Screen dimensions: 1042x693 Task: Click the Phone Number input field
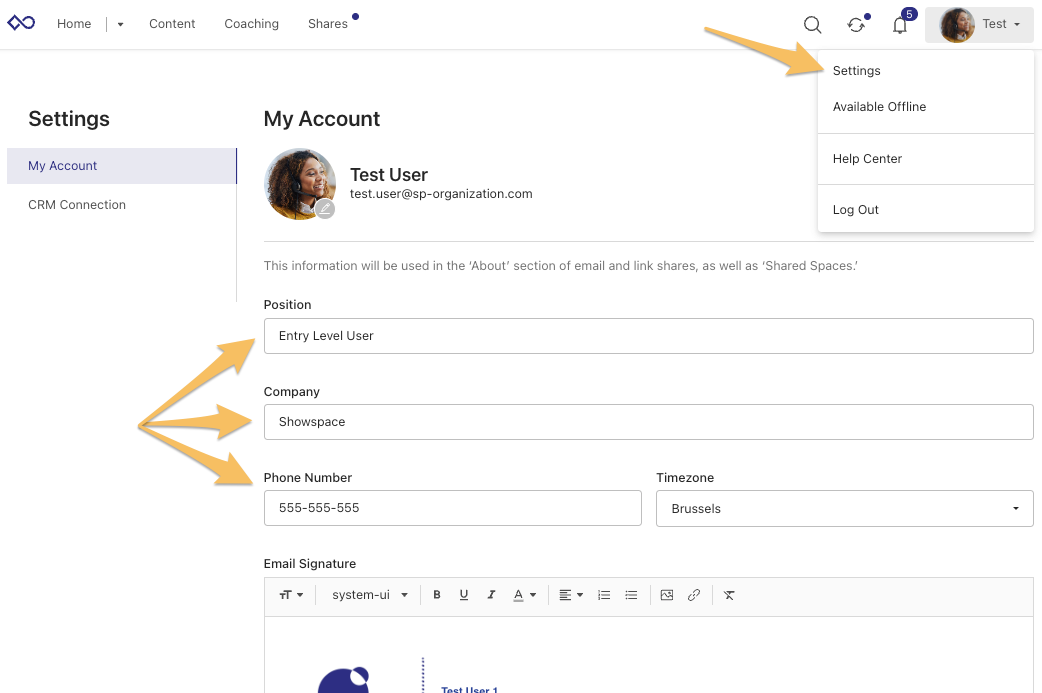point(452,508)
